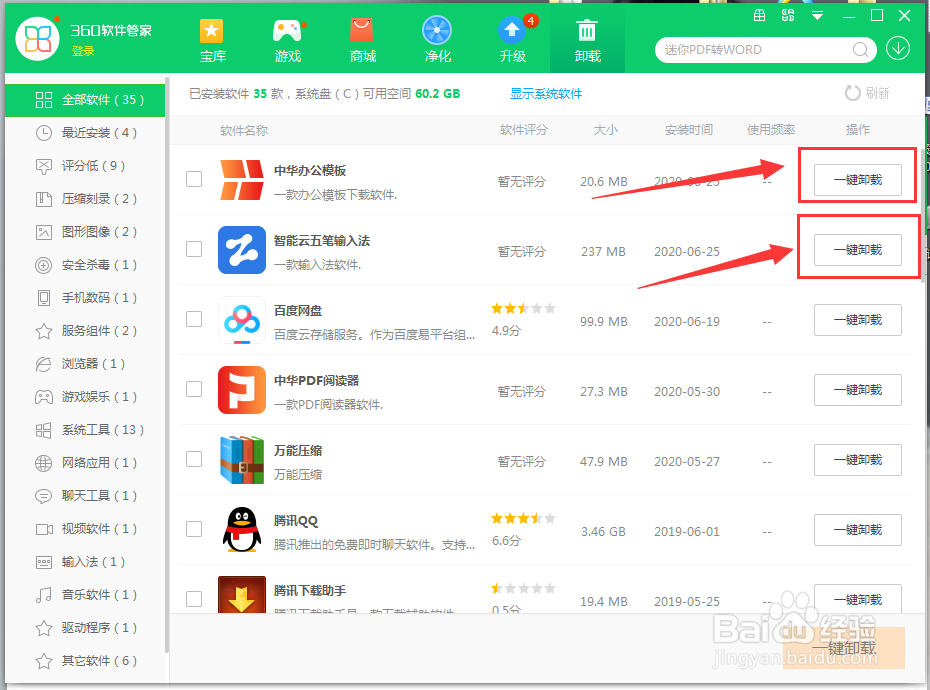
Task: Sort by 软件评分 column header
Action: tap(523, 130)
